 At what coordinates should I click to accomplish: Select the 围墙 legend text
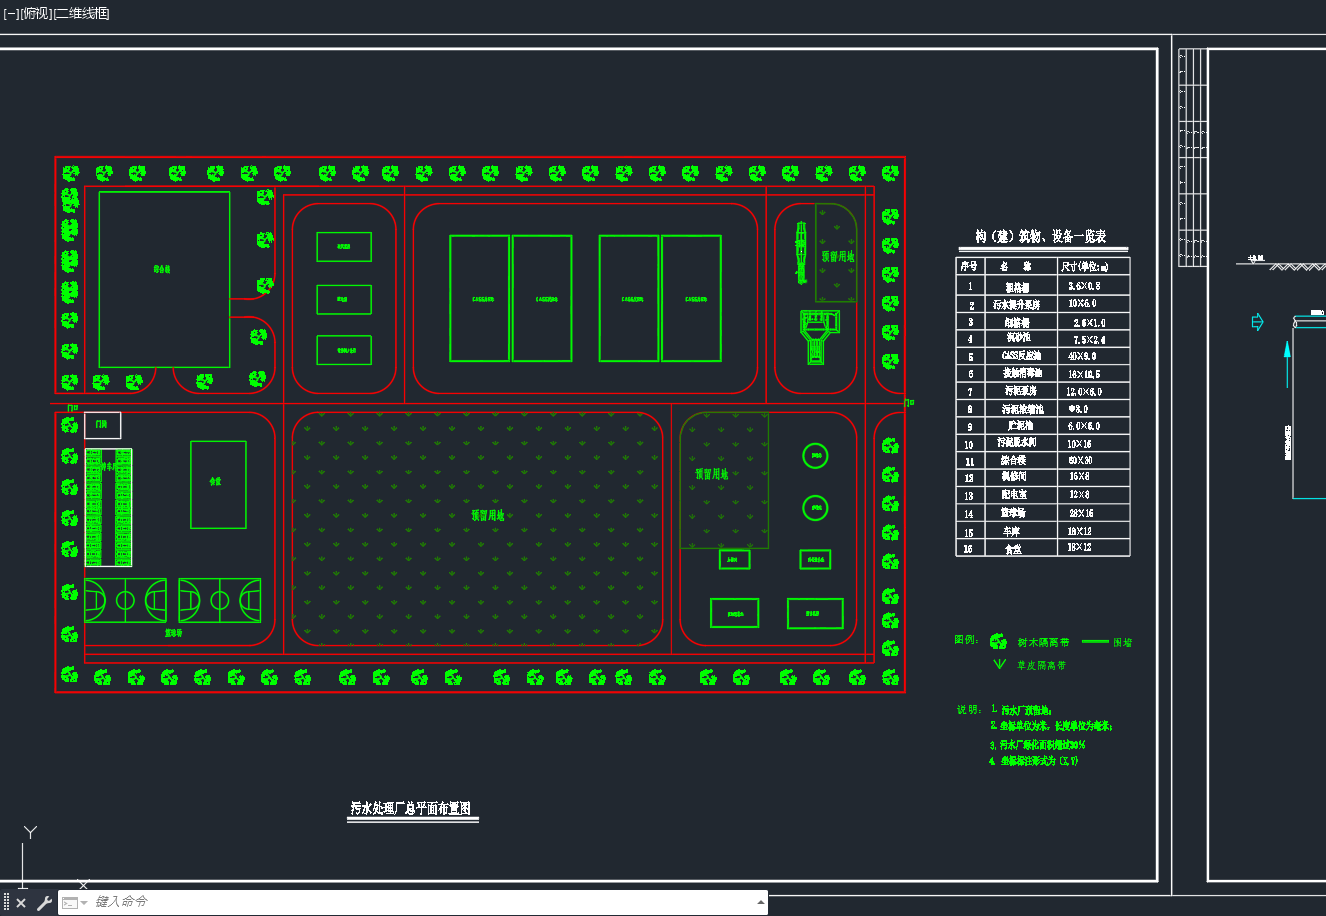[x=1123, y=643]
